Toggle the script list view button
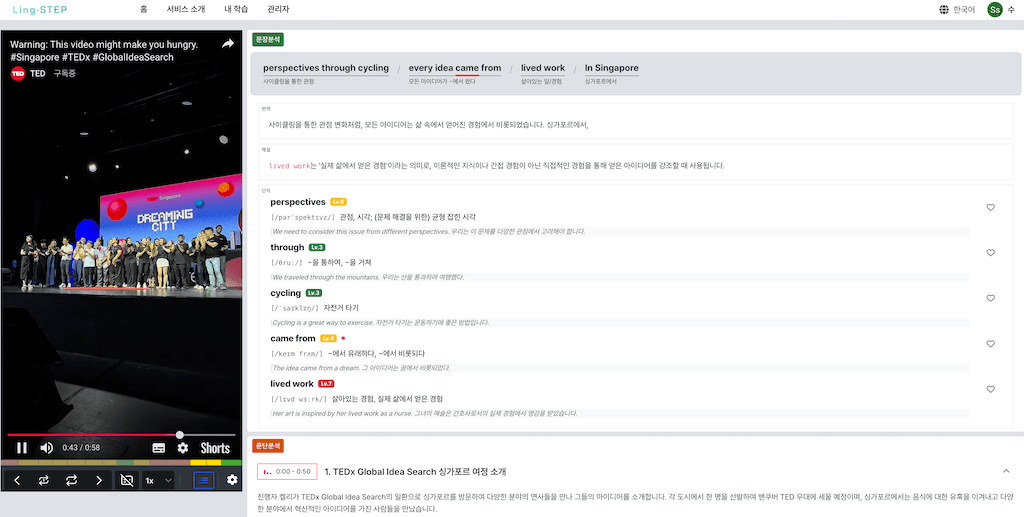This screenshot has height=517, width=1024. click(x=204, y=480)
